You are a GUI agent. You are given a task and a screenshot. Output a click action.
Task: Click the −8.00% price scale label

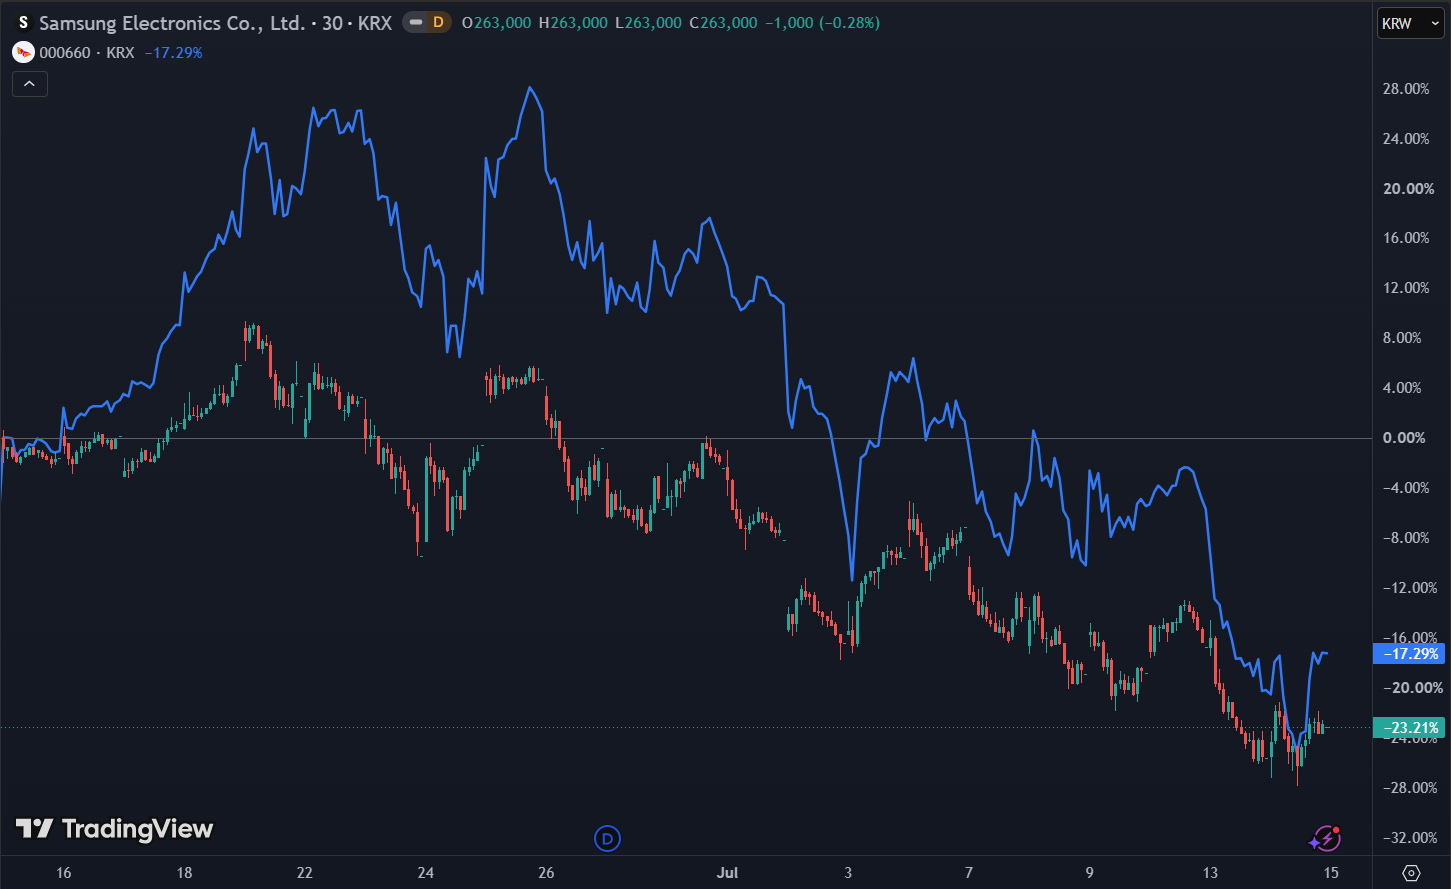point(1404,538)
